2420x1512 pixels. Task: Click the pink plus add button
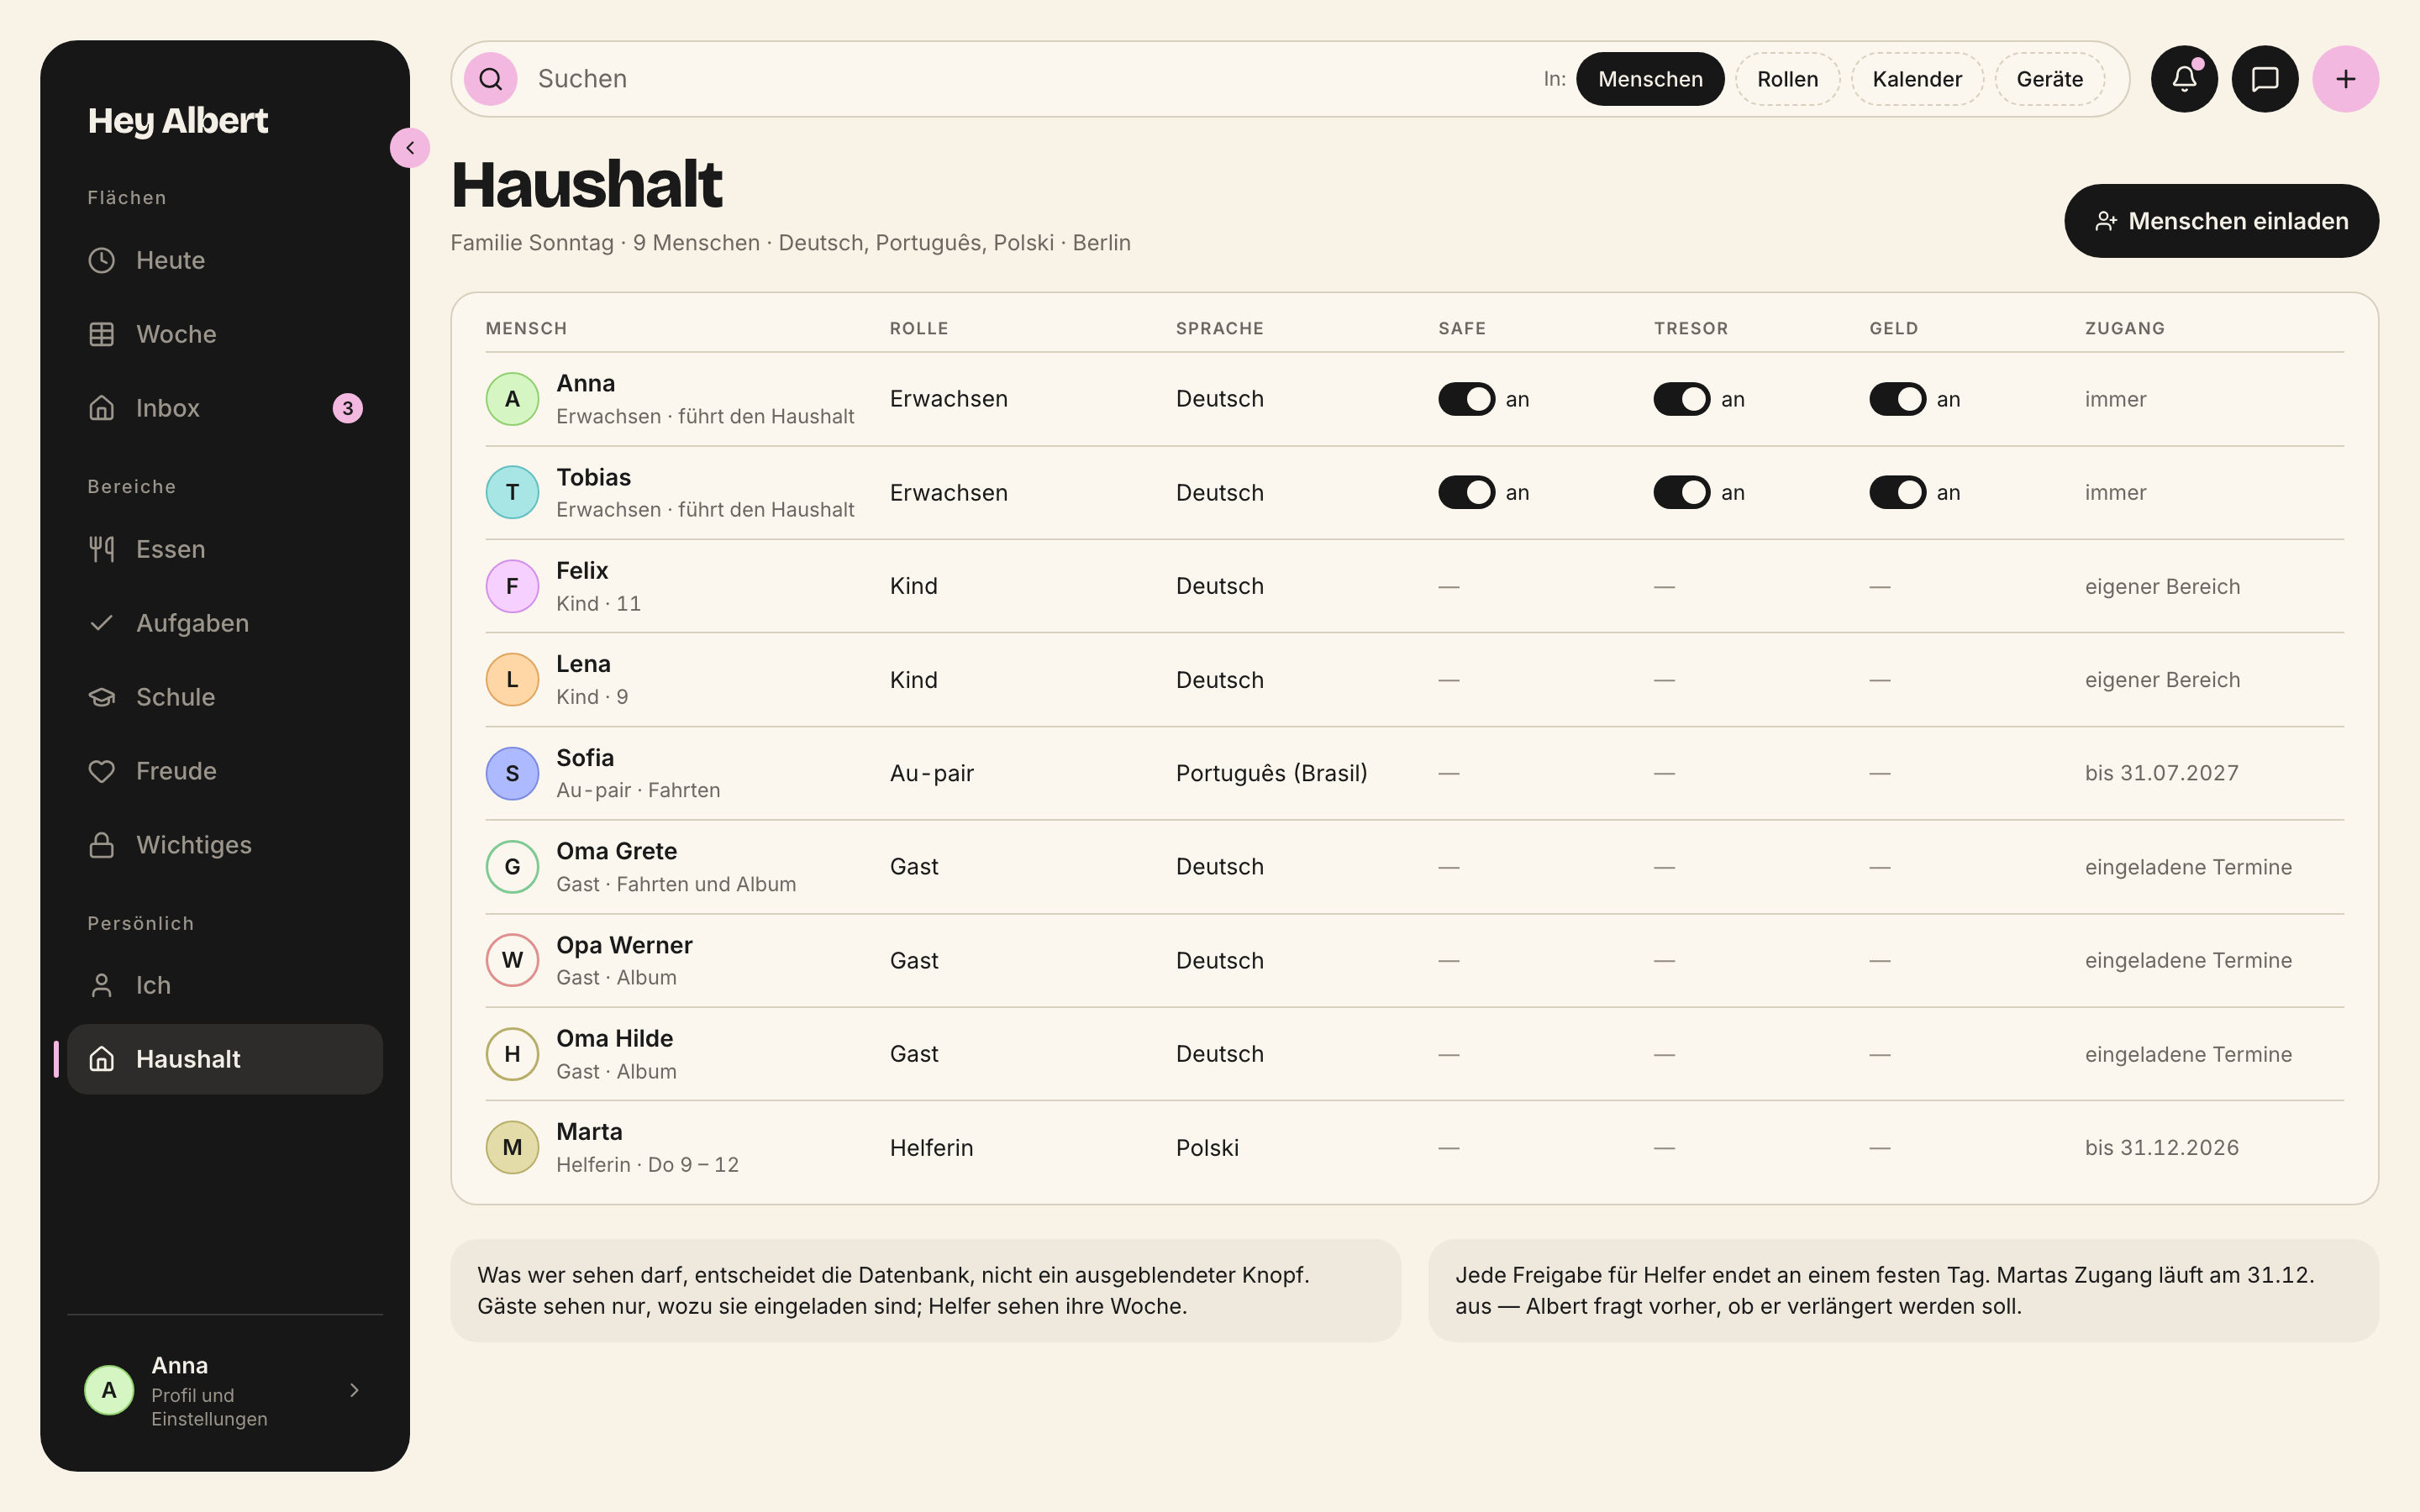point(2345,79)
